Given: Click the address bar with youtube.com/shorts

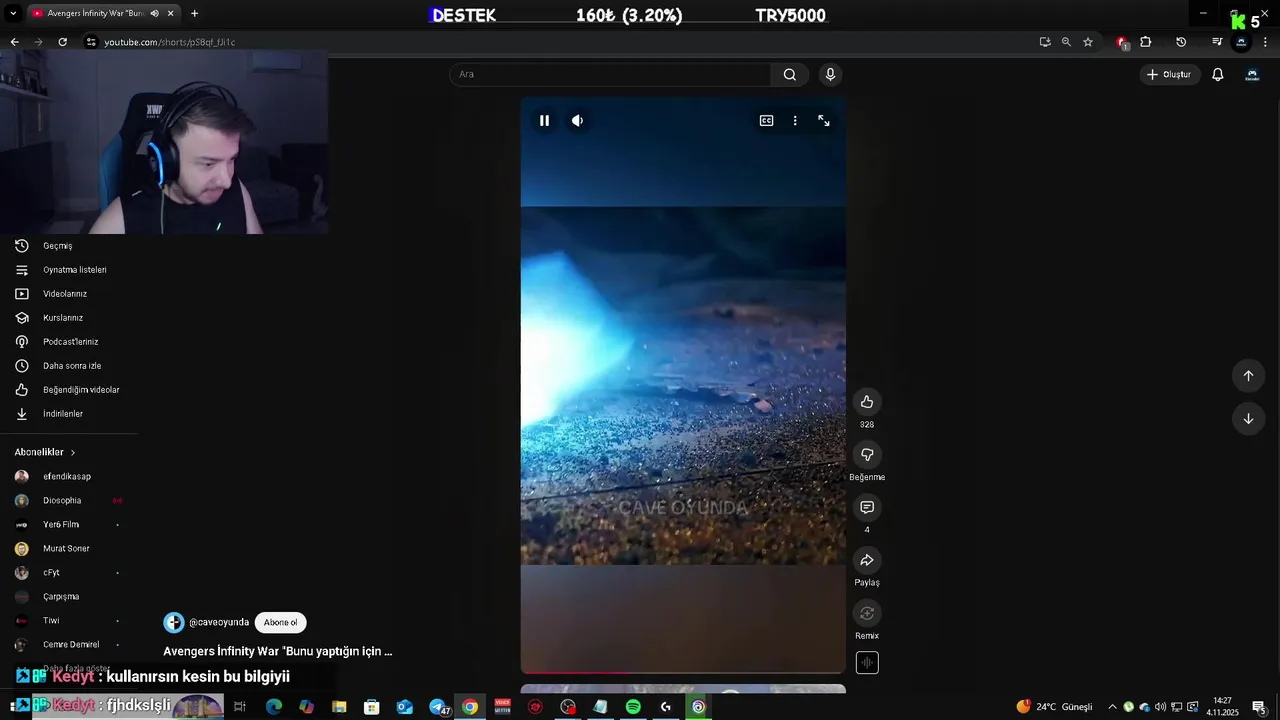Looking at the screenshot, I should tap(560, 42).
